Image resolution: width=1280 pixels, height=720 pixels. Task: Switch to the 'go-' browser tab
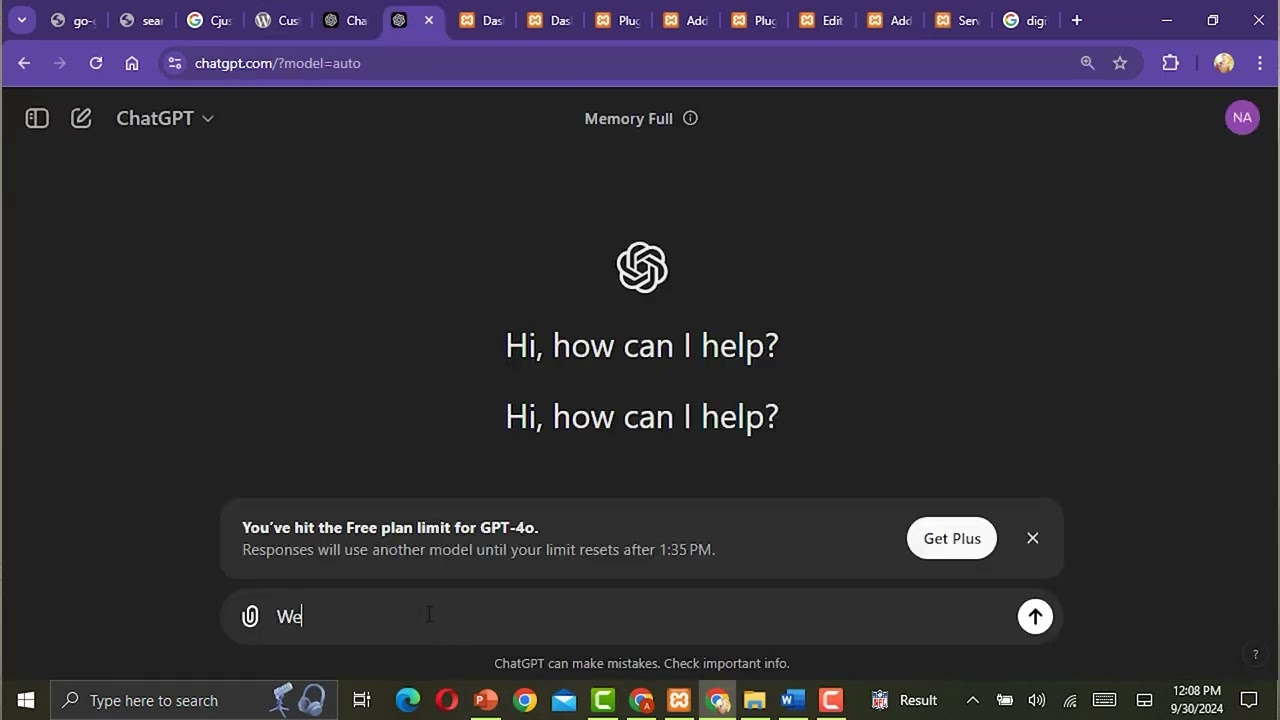pyautogui.click(x=72, y=20)
